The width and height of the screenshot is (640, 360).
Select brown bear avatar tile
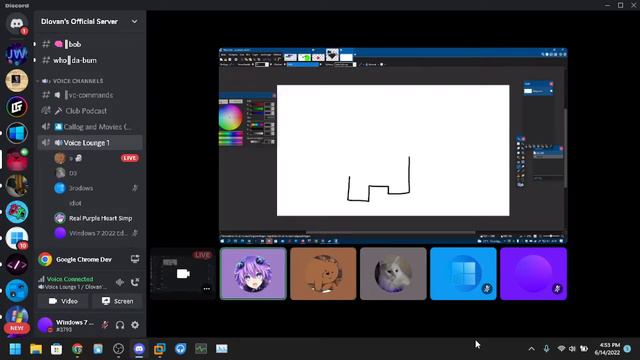point(323,273)
